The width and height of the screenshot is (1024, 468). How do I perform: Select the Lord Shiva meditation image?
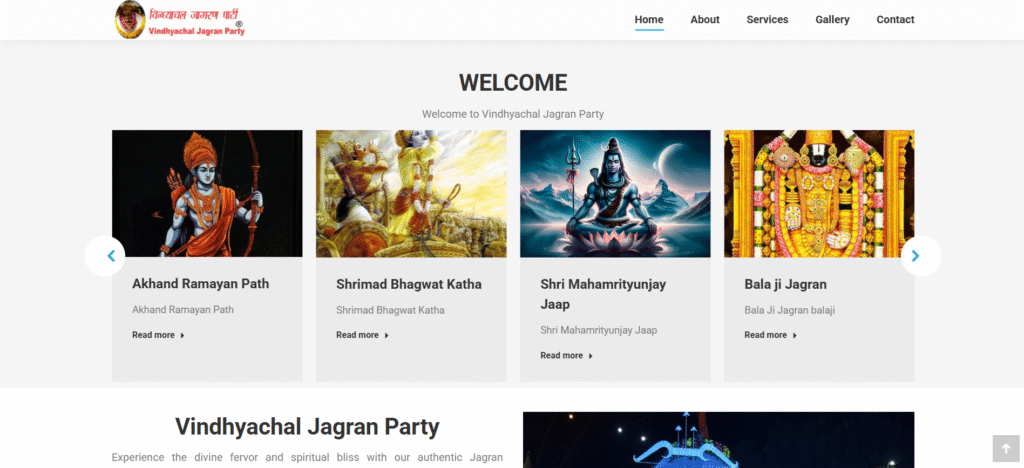[615, 193]
